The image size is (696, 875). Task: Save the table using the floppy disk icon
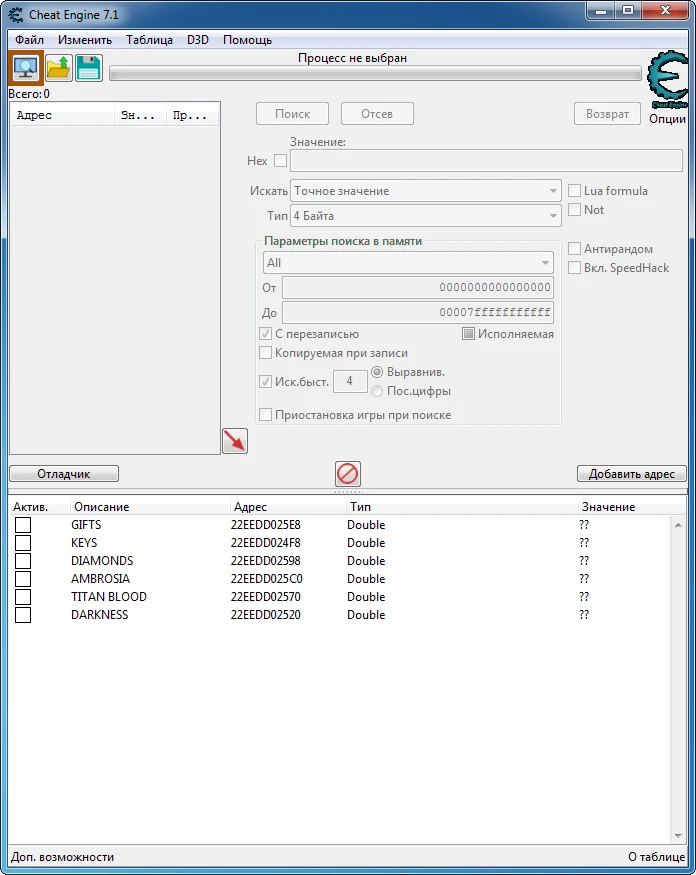point(89,68)
